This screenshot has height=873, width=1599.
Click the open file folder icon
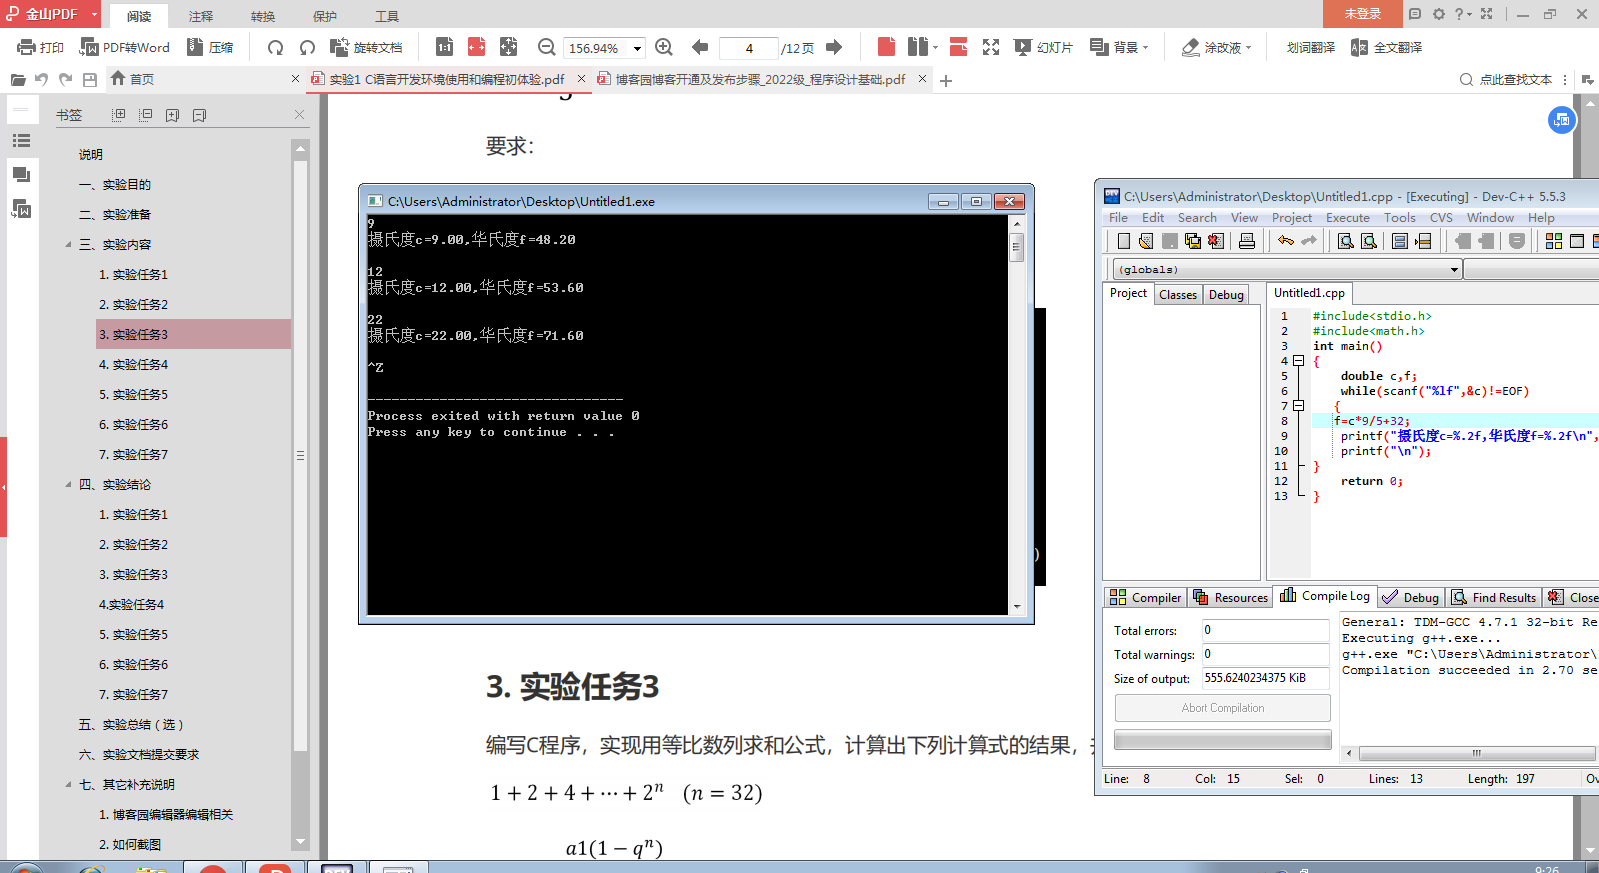(x=18, y=79)
